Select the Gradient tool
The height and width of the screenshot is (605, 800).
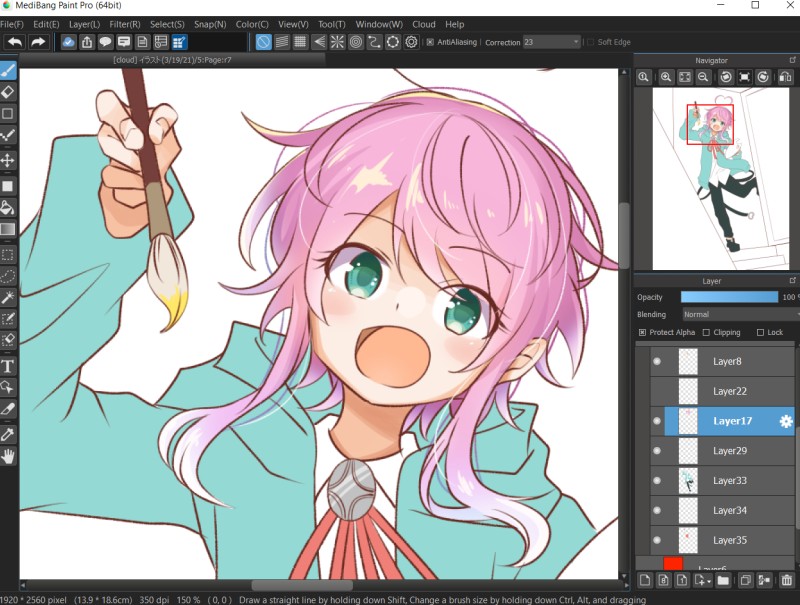point(8,229)
